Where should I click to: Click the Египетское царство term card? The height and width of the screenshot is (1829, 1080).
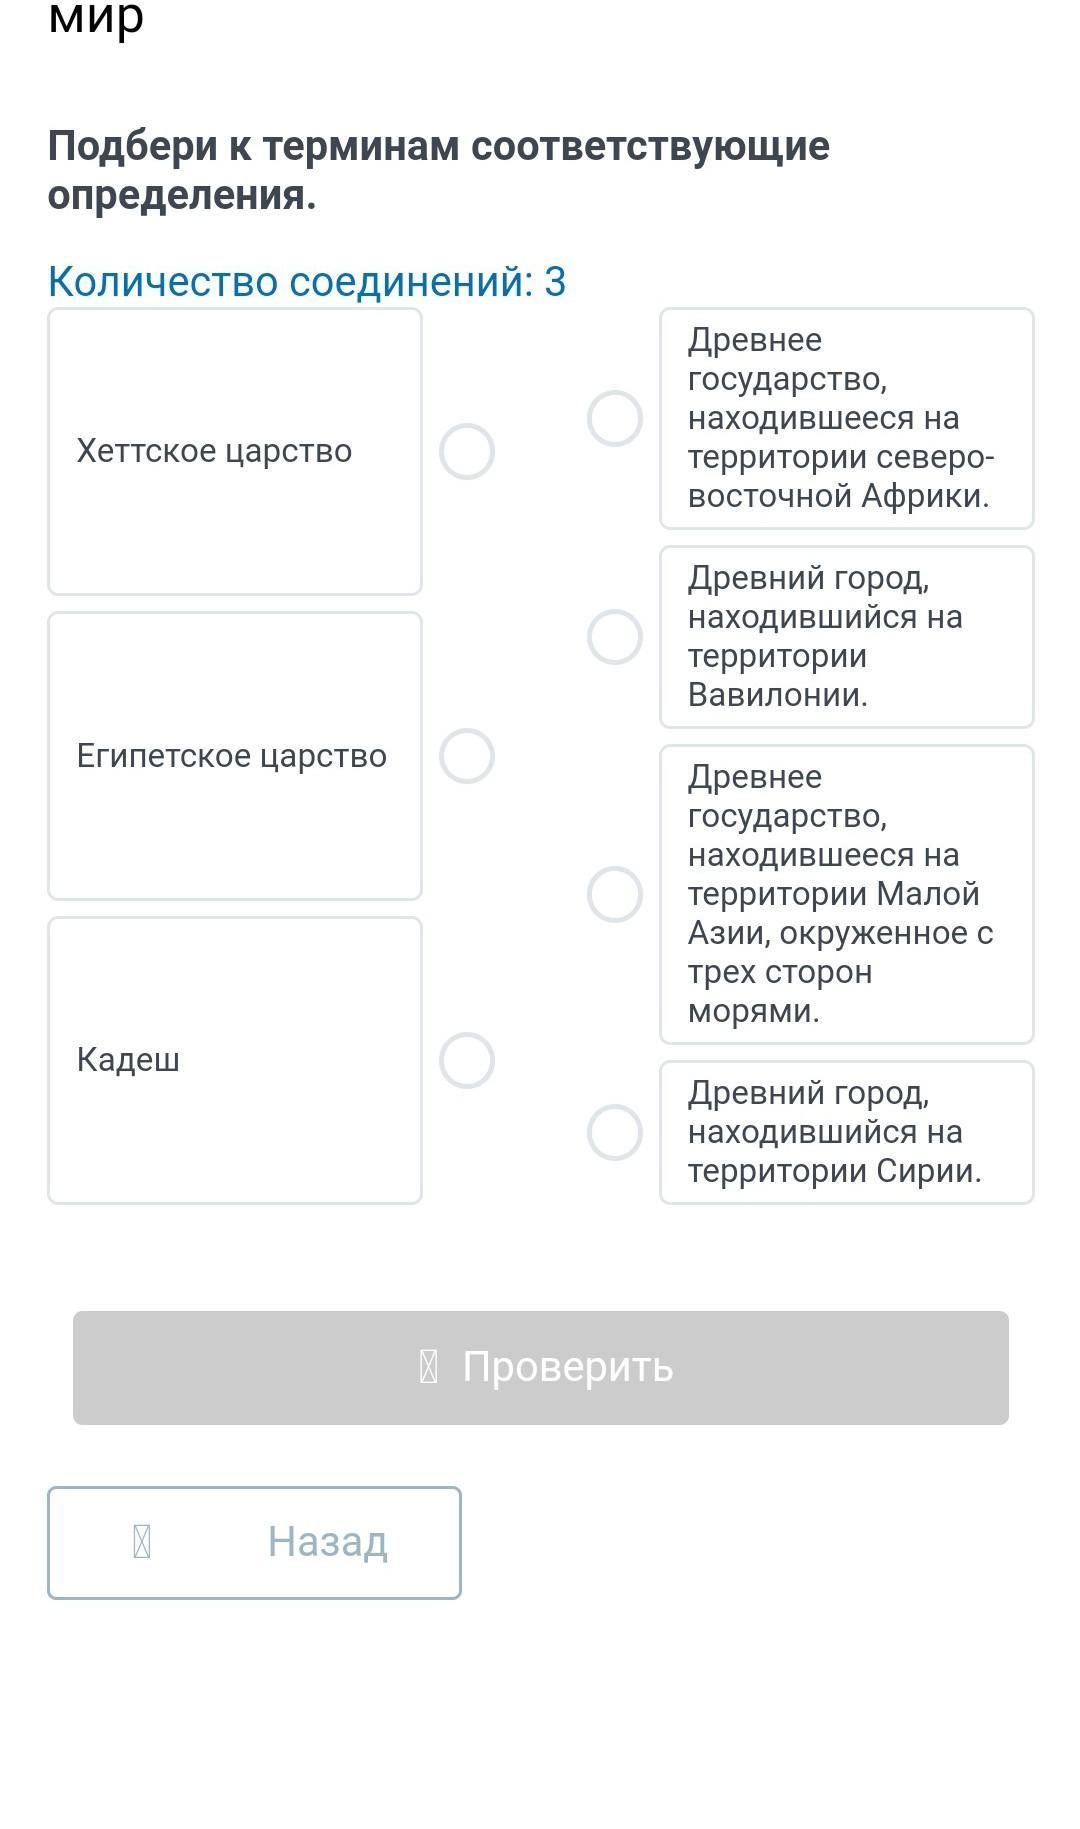(x=235, y=756)
